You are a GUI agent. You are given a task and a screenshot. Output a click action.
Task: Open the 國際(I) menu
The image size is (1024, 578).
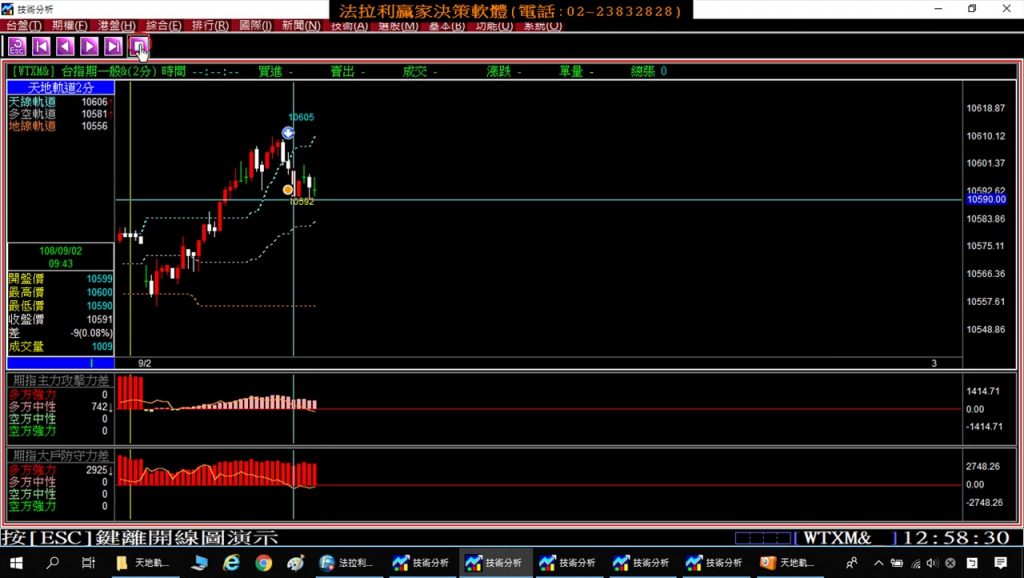(255, 25)
